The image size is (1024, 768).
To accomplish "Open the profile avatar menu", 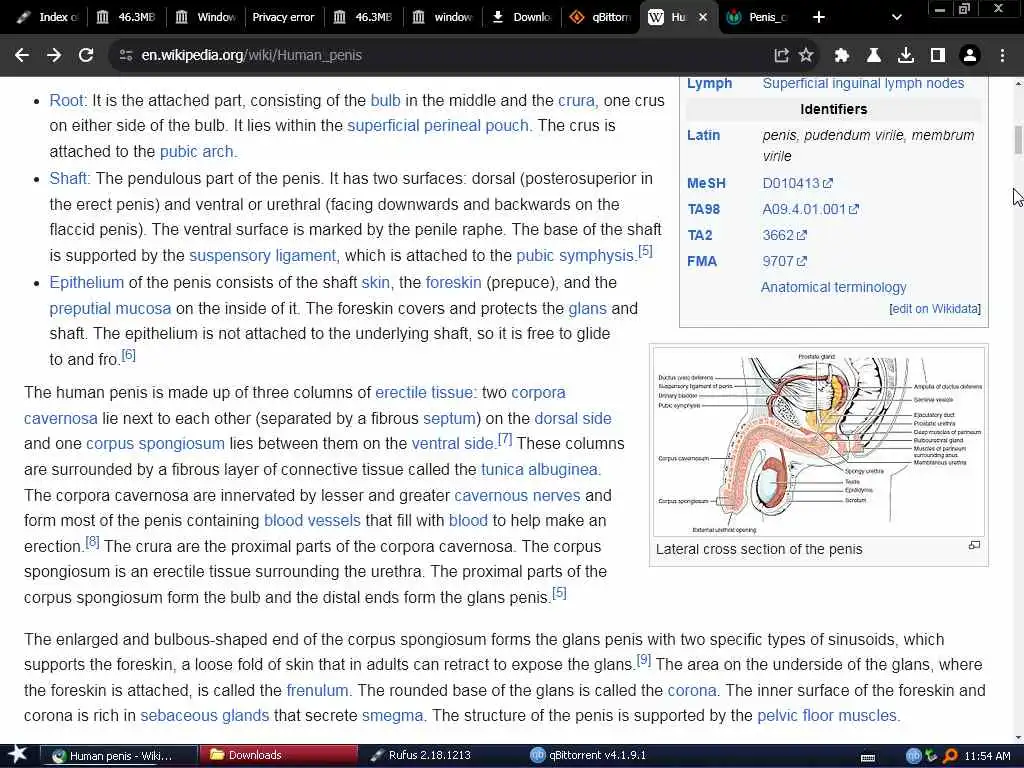I will [x=970, y=56].
